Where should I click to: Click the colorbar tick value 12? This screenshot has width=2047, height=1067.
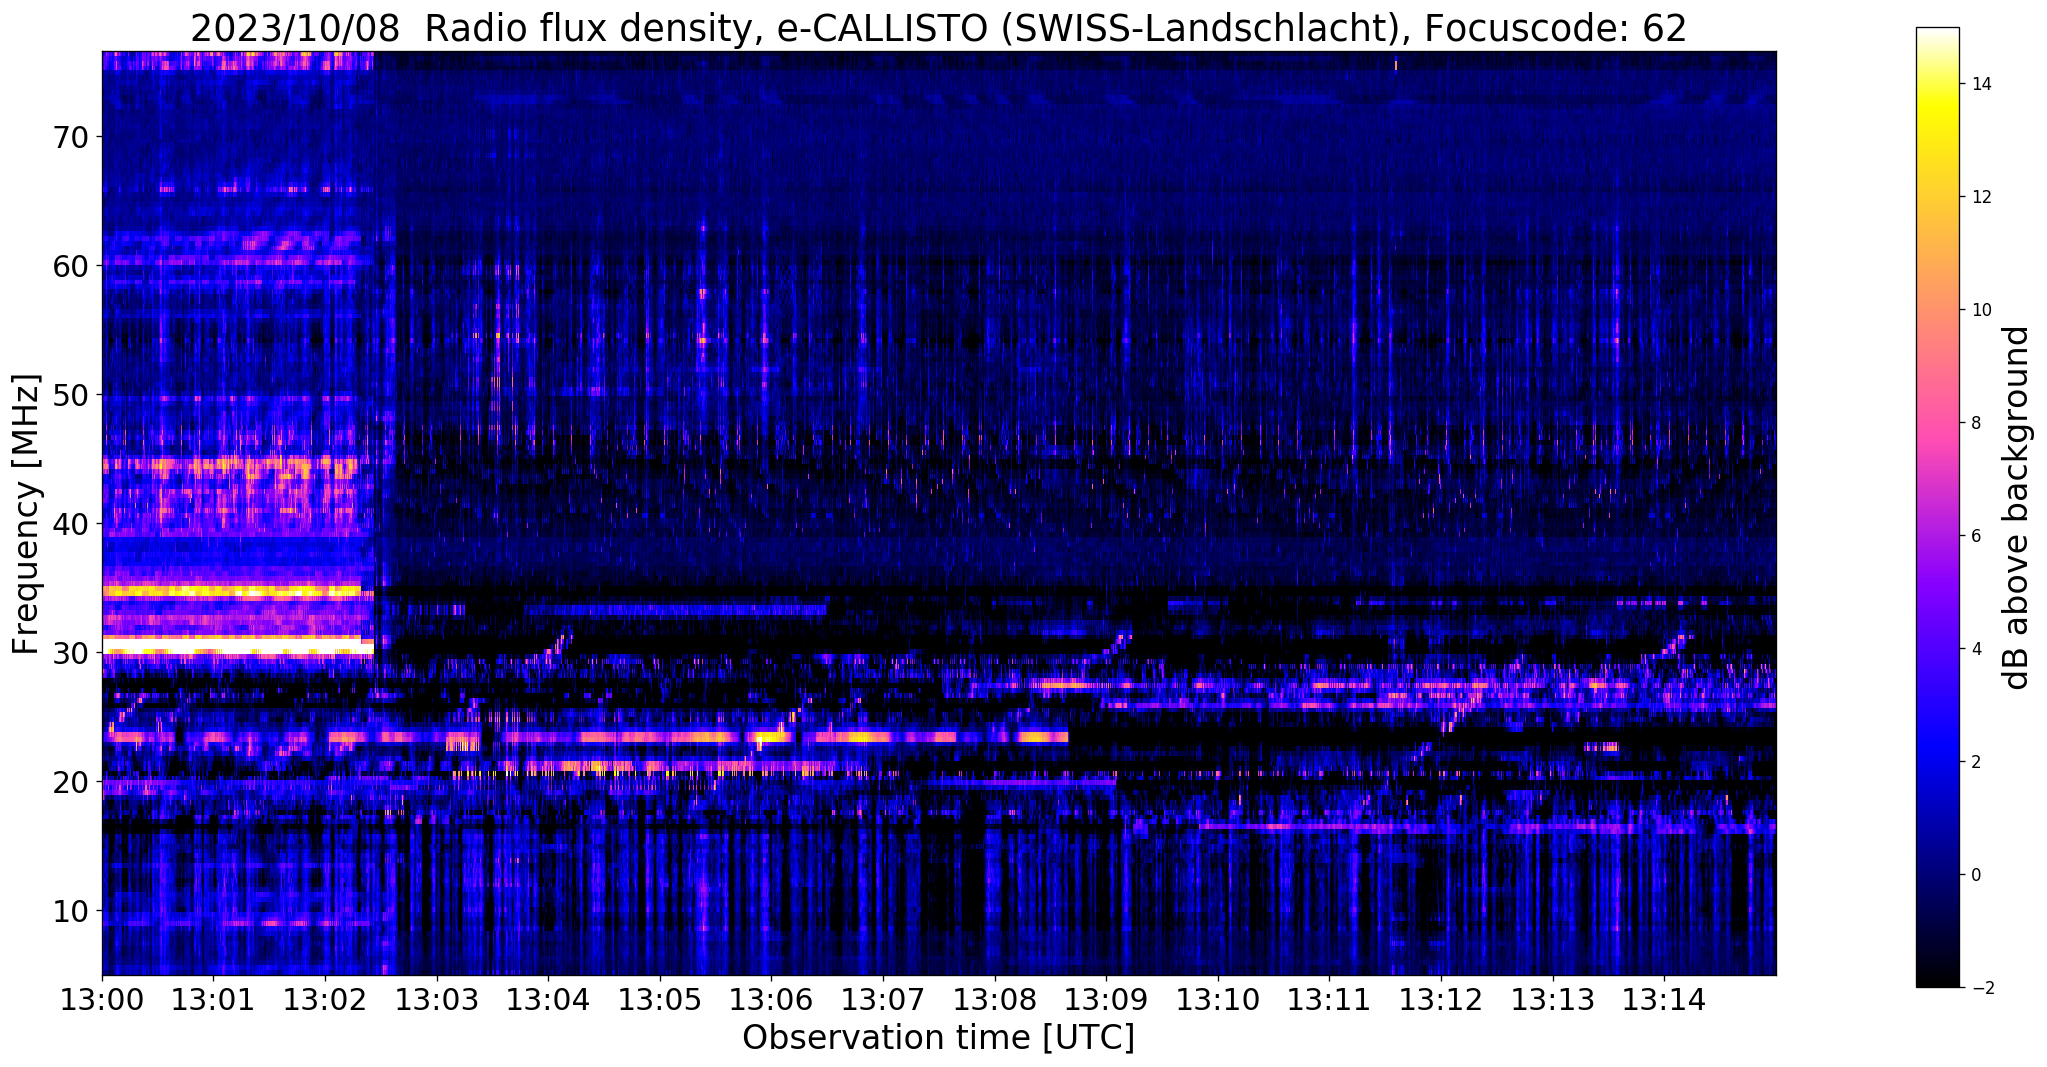1980,197
